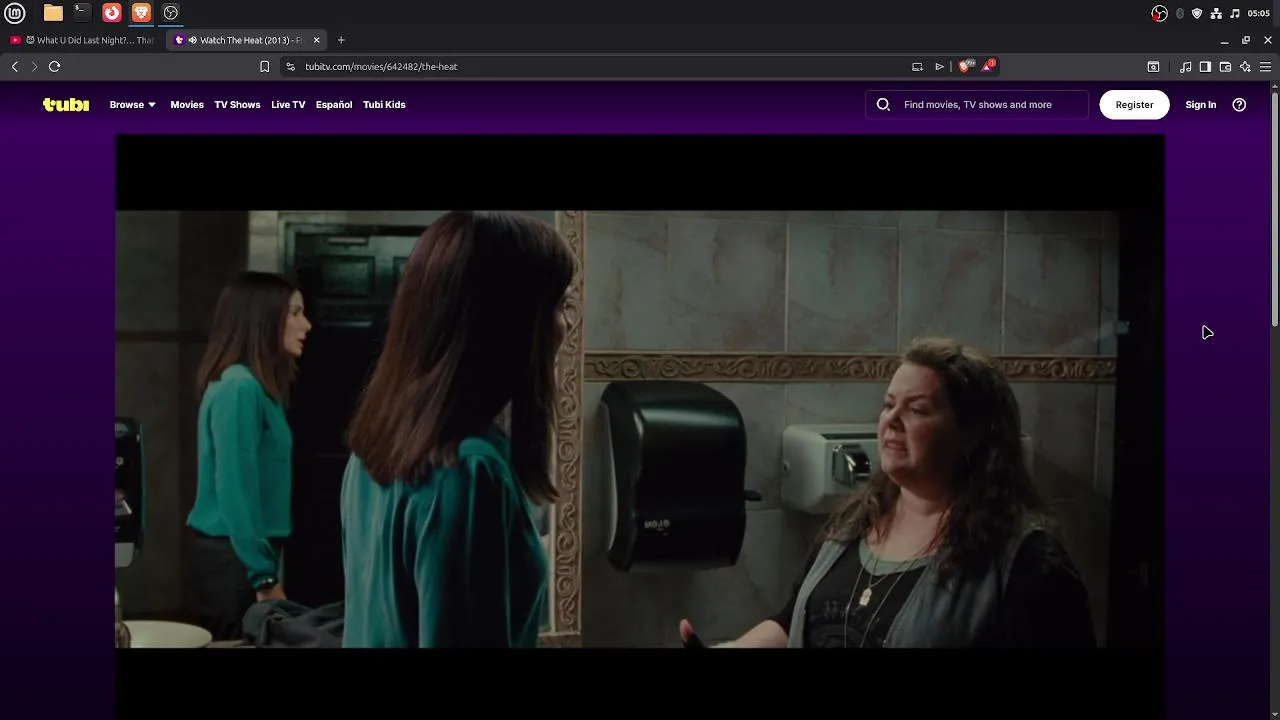Click the magnifier search icon on Tubi
Screen dimensions: 1280x720
click(x=883, y=104)
